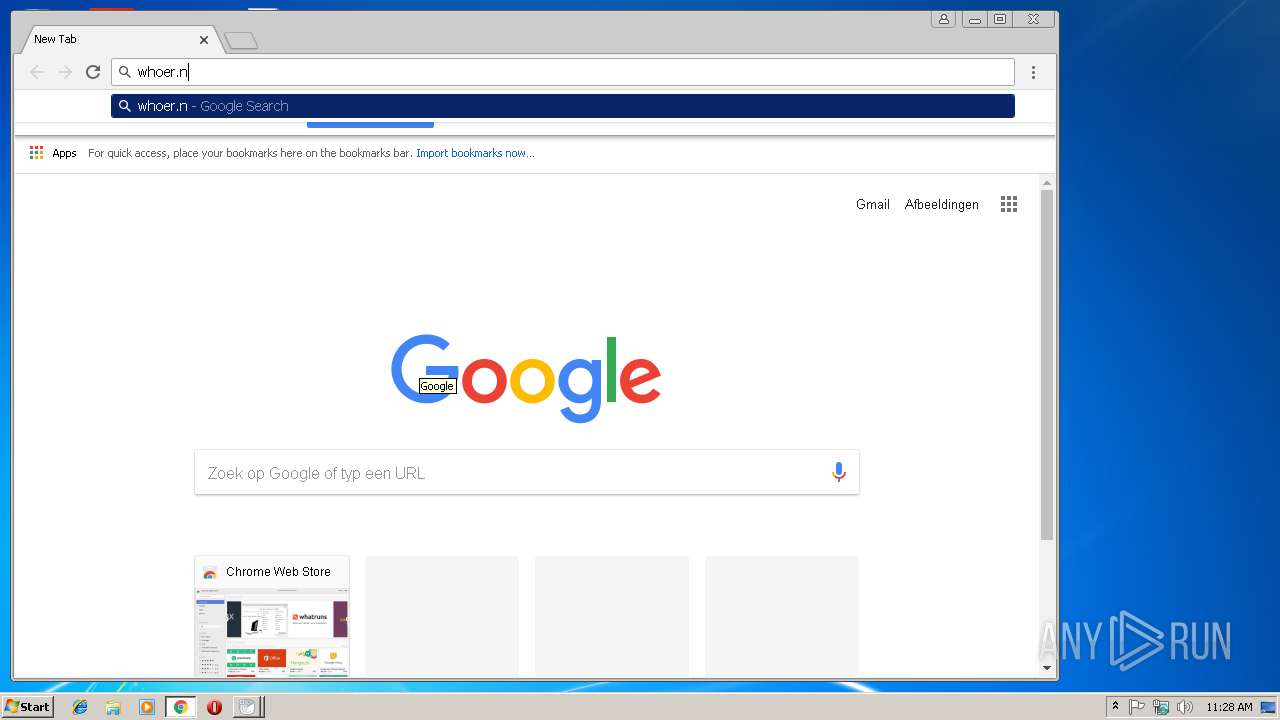Open the Chrome three-dot menu
Screen dimensions: 1280x720
[x=1033, y=72]
